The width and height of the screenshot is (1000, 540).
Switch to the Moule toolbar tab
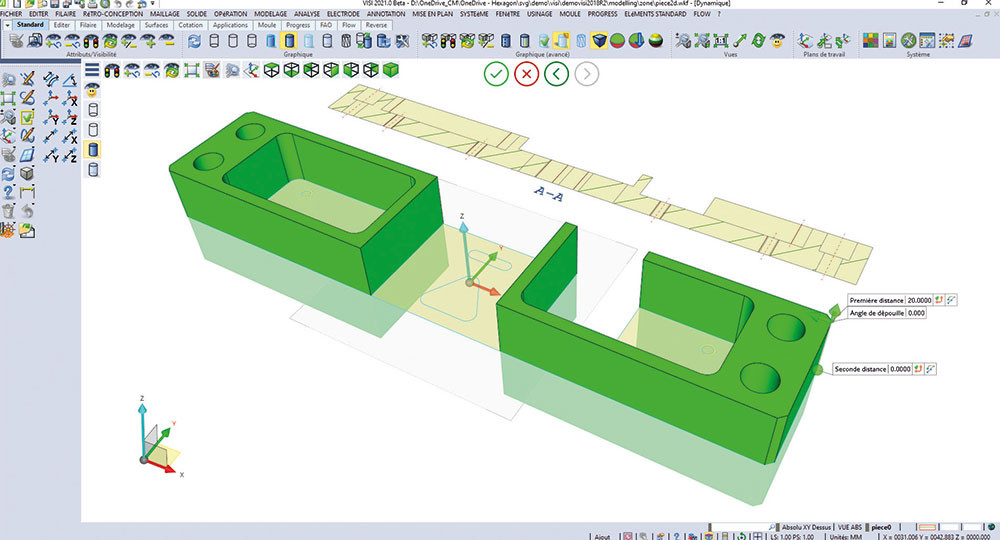[267, 25]
